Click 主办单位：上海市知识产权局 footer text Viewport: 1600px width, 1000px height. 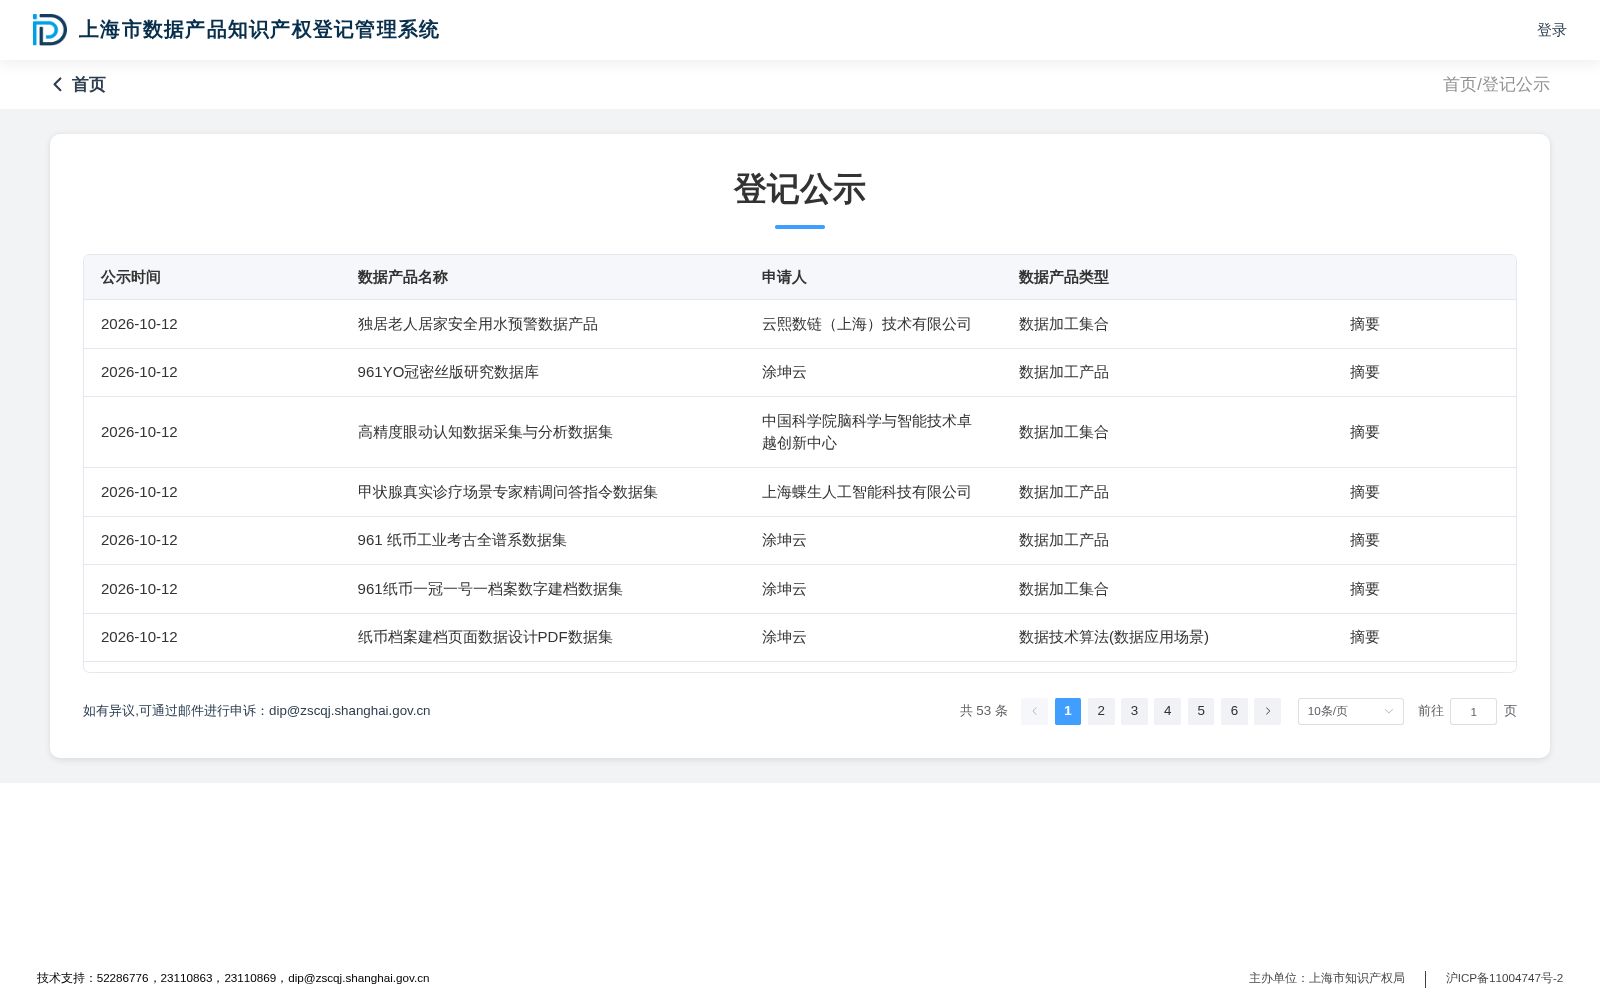pyautogui.click(x=1327, y=978)
